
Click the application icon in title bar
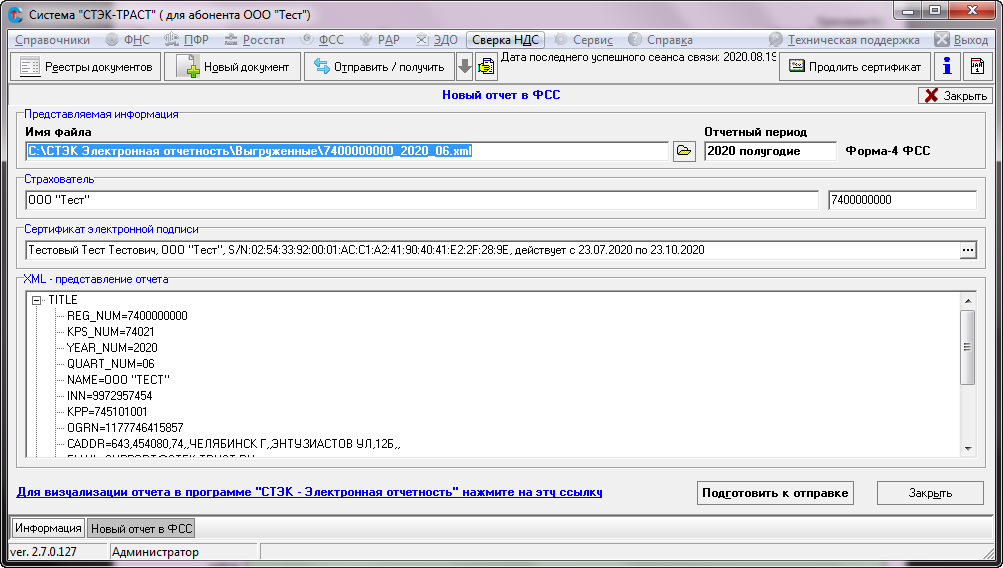tap(15, 14)
